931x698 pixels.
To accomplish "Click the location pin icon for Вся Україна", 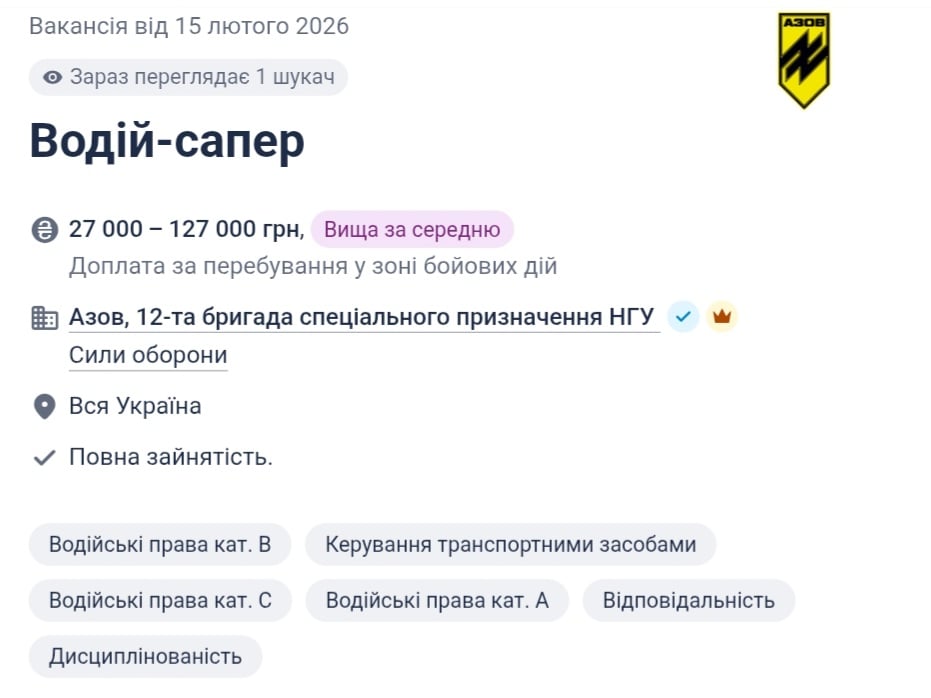I will 41,406.
